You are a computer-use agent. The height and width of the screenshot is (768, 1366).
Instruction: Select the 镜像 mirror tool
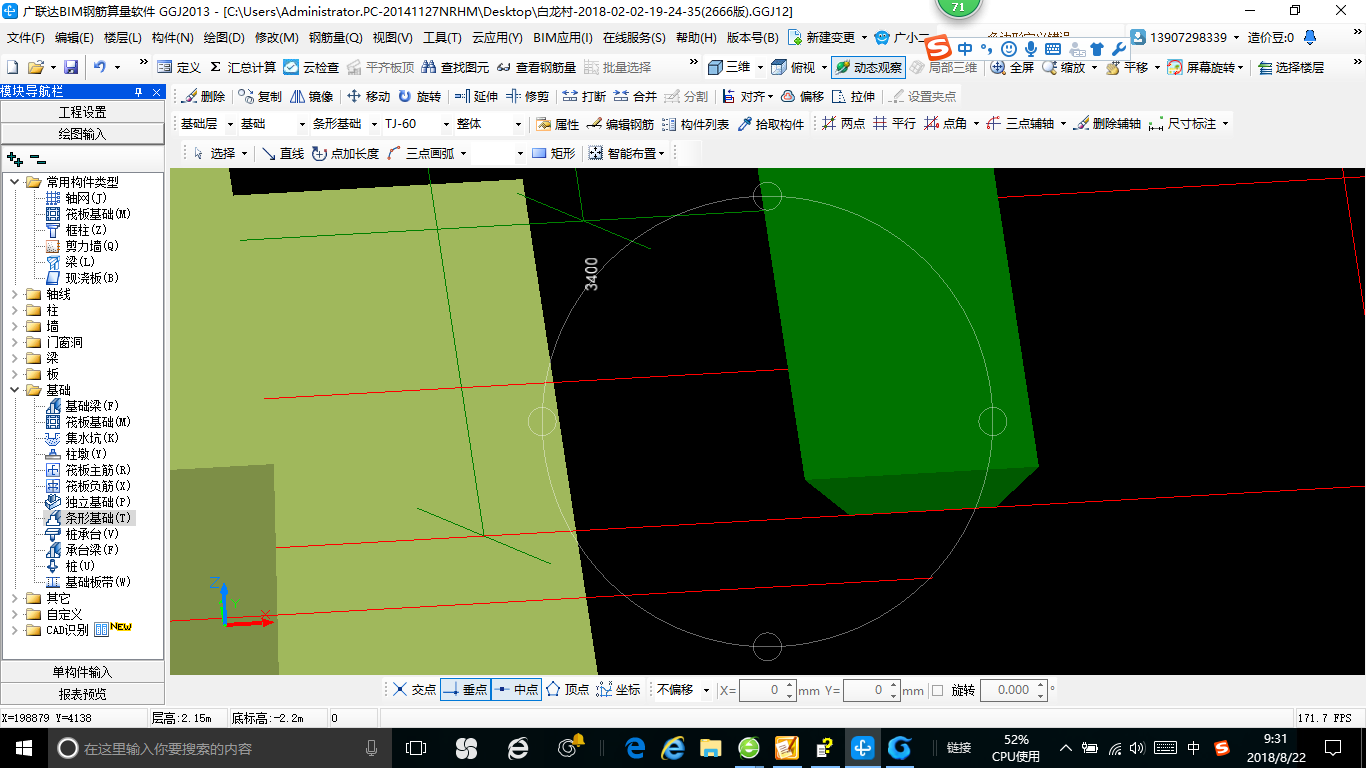[x=311, y=96]
